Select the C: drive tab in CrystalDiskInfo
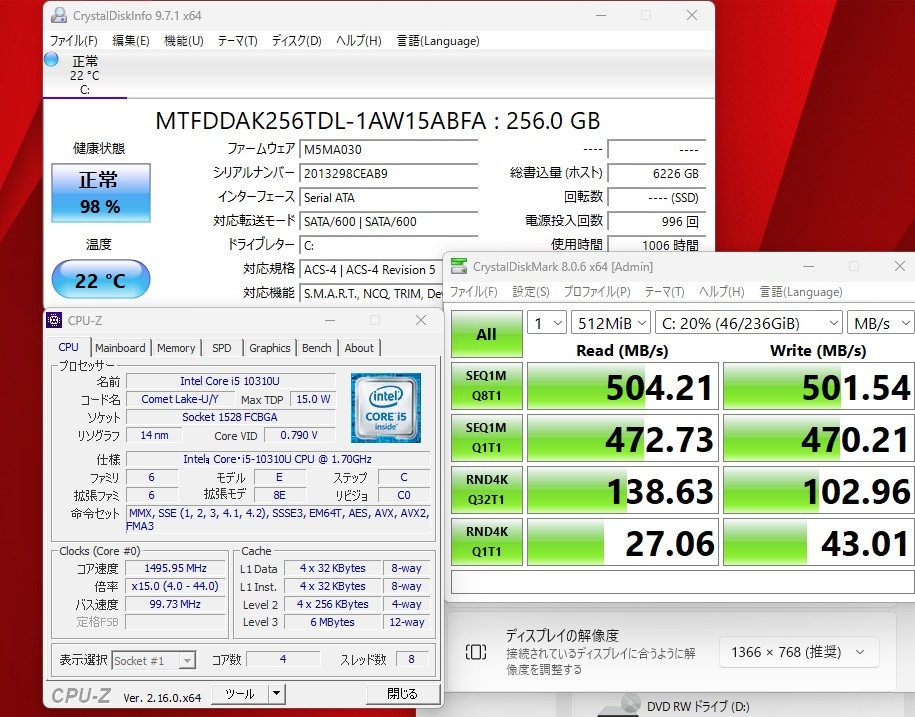915x717 pixels. [x=85, y=75]
